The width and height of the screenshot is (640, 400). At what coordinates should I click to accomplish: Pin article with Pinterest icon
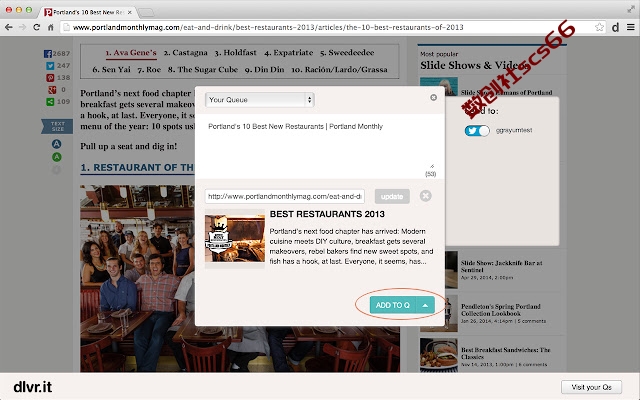pos(50,78)
